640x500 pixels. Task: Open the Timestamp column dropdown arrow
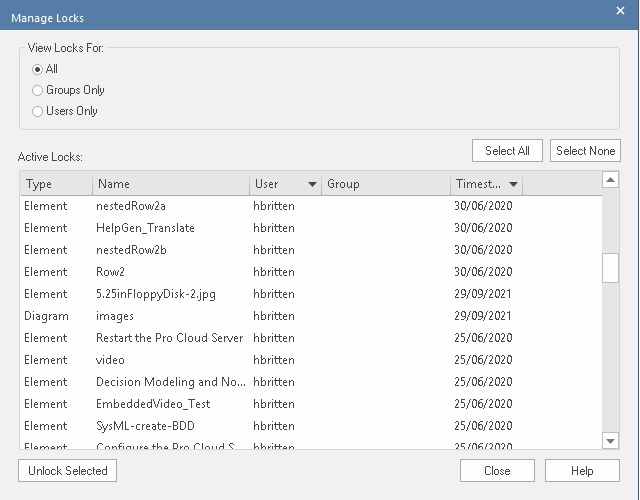pyautogui.click(x=513, y=184)
